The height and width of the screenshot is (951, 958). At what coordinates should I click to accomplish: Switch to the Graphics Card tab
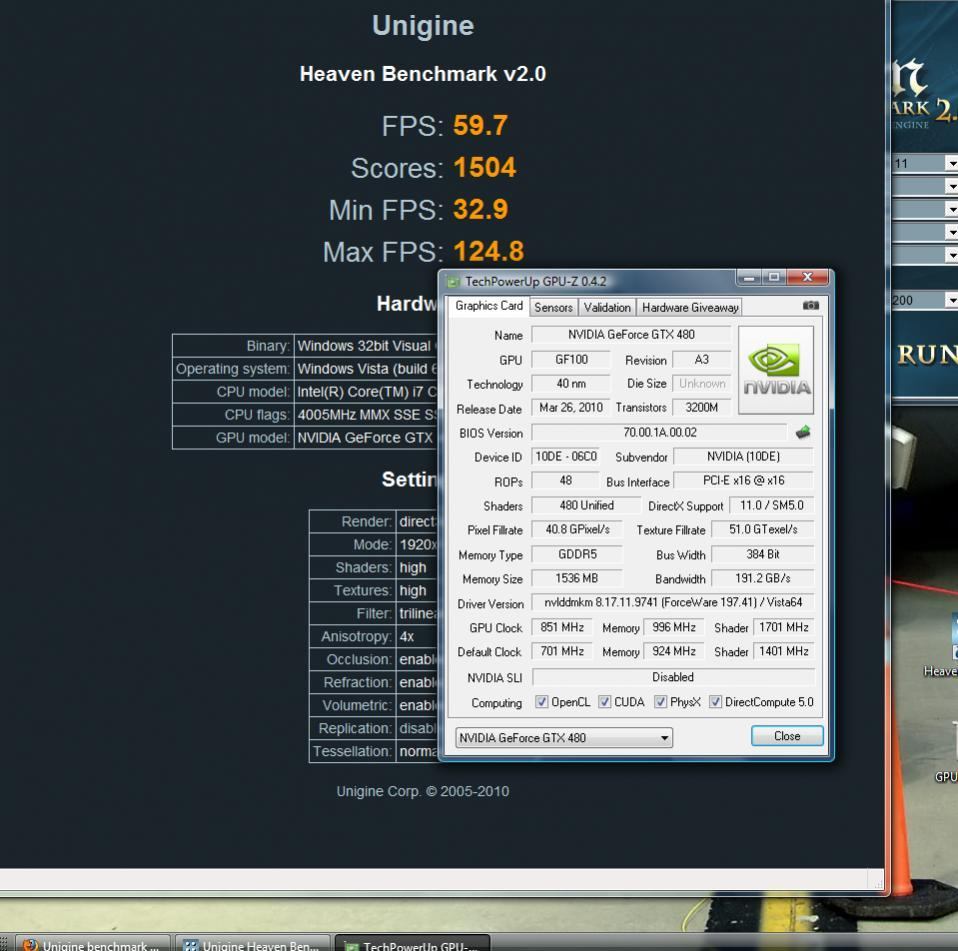pos(488,305)
